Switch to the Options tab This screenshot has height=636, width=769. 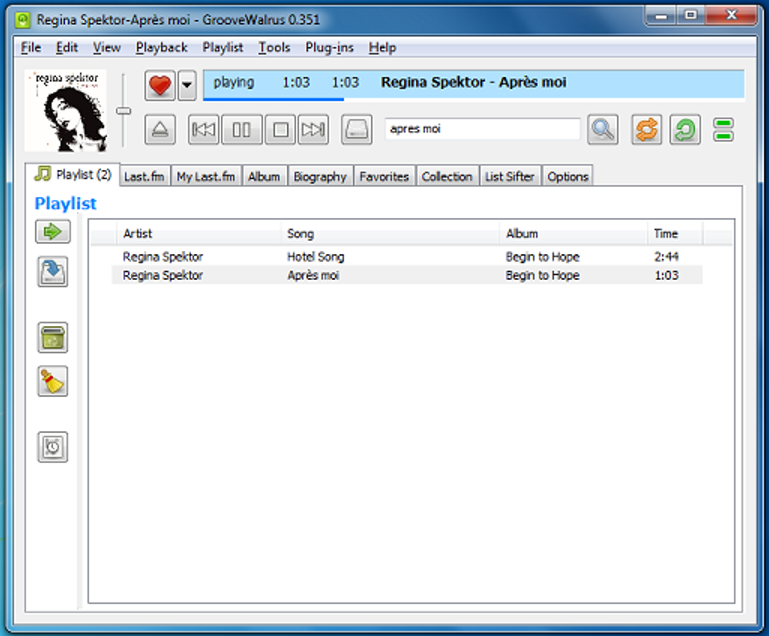pos(568,177)
